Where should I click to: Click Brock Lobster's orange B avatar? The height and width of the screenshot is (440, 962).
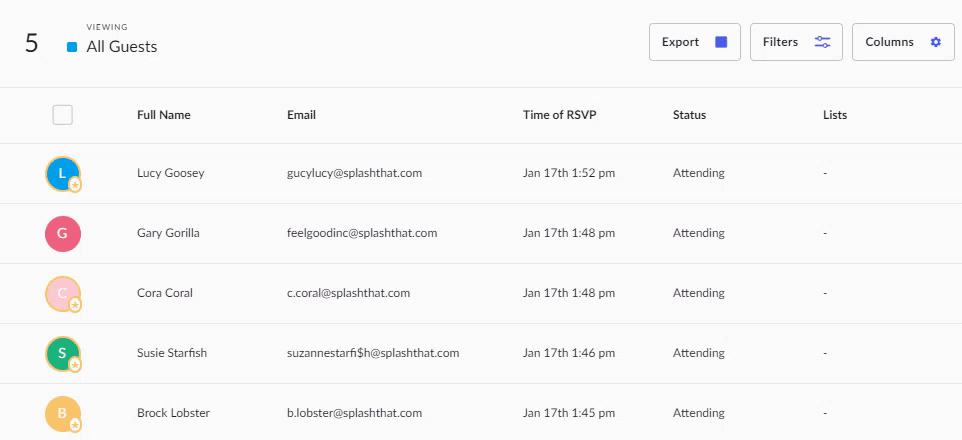click(63, 414)
